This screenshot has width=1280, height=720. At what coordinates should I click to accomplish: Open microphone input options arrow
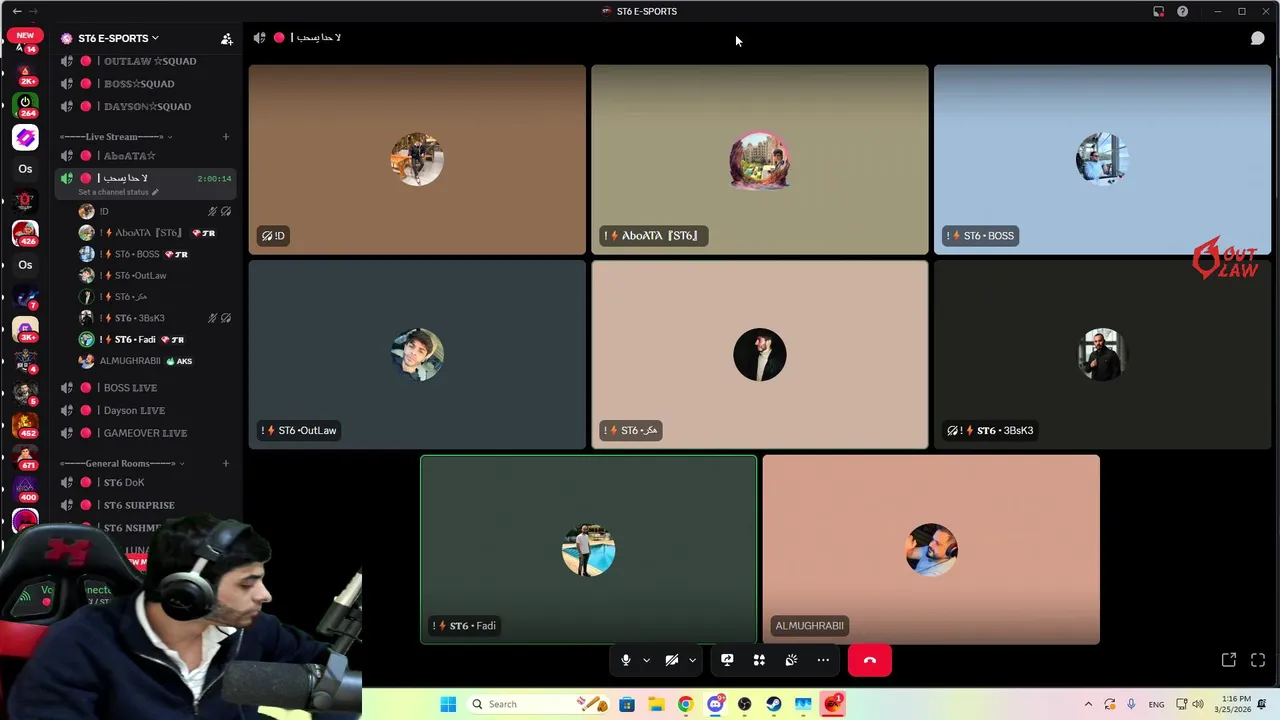click(646, 660)
